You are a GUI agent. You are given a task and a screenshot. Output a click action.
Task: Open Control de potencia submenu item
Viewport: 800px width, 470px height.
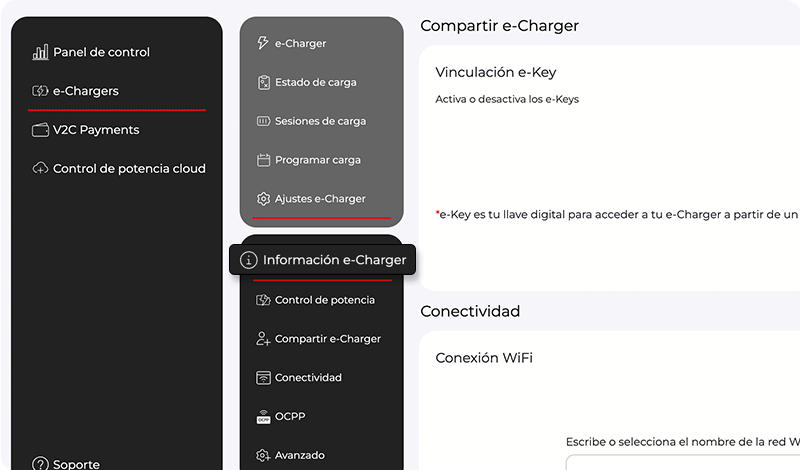[x=324, y=300]
